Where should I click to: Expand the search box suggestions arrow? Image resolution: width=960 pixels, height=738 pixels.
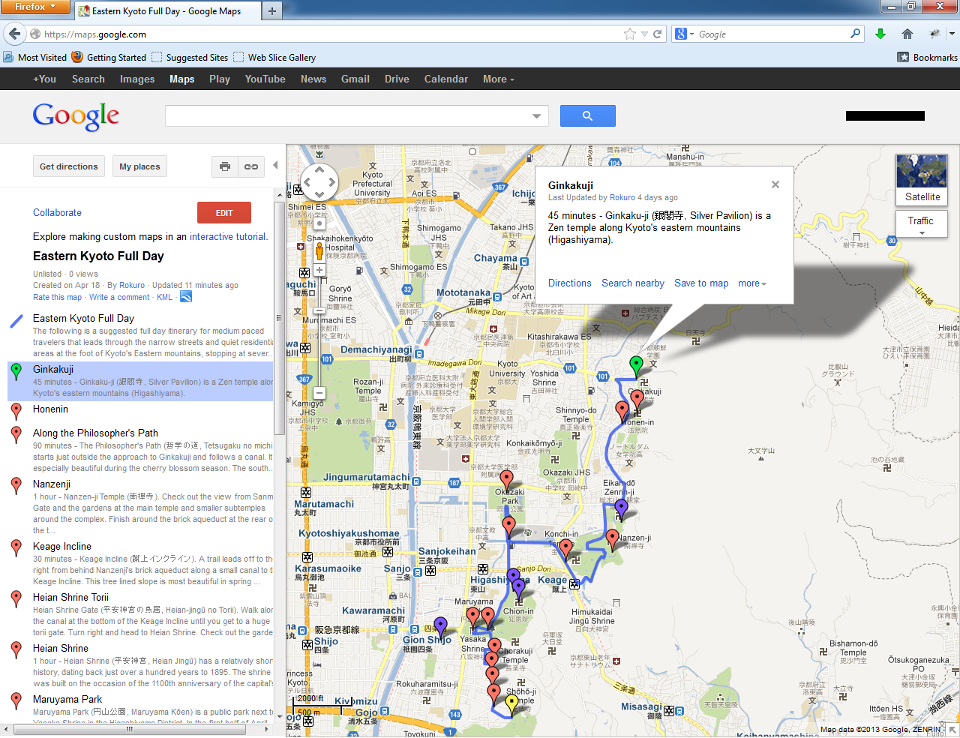coord(536,116)
